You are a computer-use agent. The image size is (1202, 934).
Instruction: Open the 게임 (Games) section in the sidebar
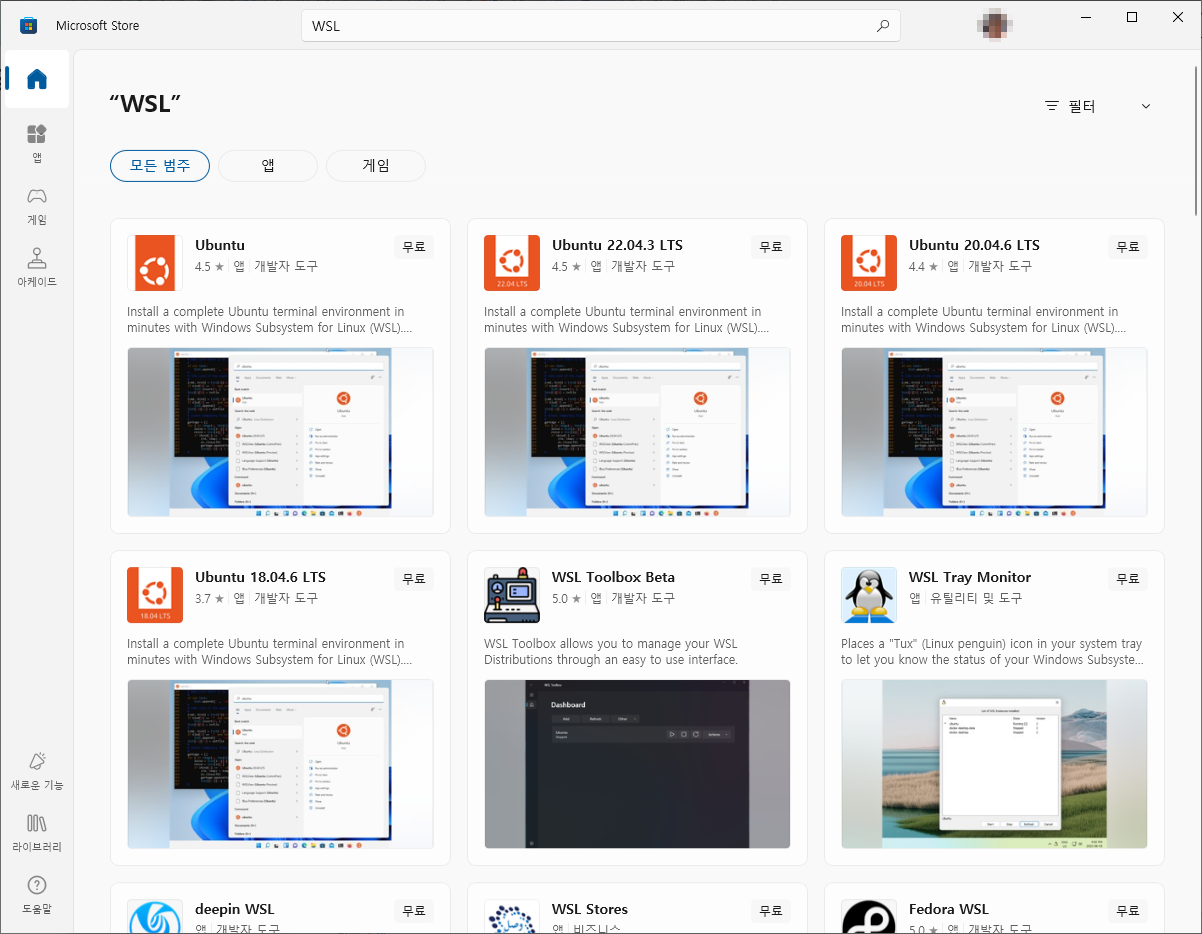(37, 205)
